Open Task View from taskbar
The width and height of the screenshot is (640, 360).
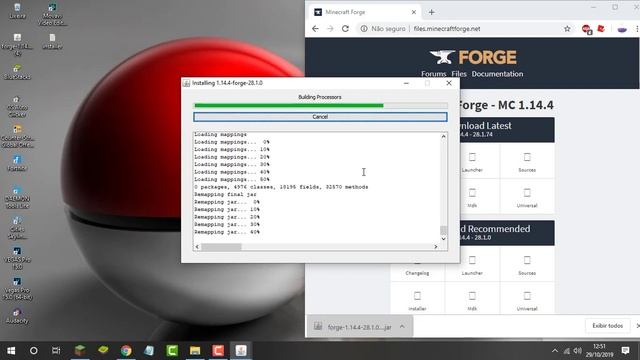pos(56,351)
